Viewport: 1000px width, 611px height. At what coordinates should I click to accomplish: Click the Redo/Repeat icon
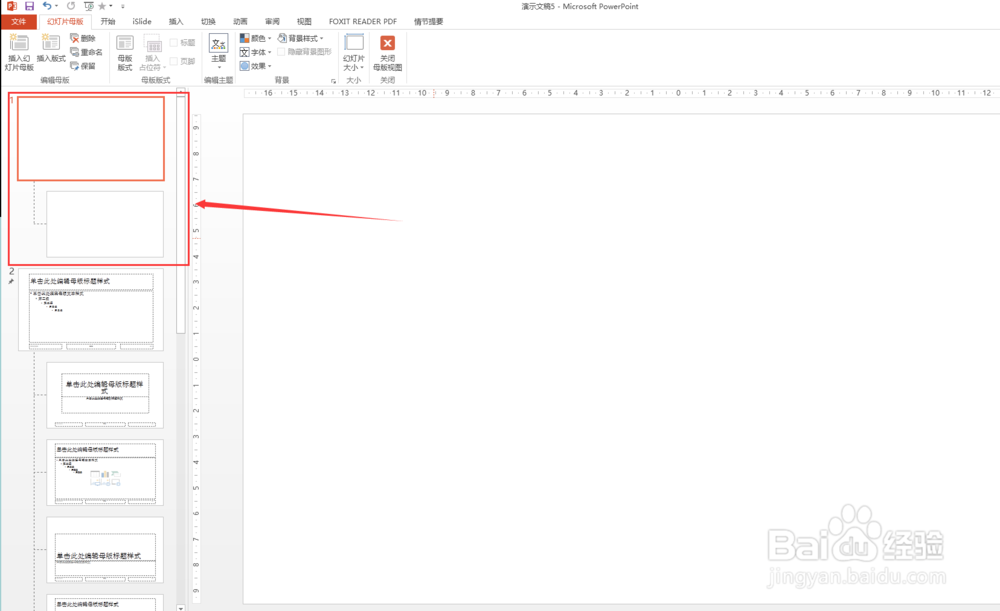pyautogui.click(x=71, y=6)
